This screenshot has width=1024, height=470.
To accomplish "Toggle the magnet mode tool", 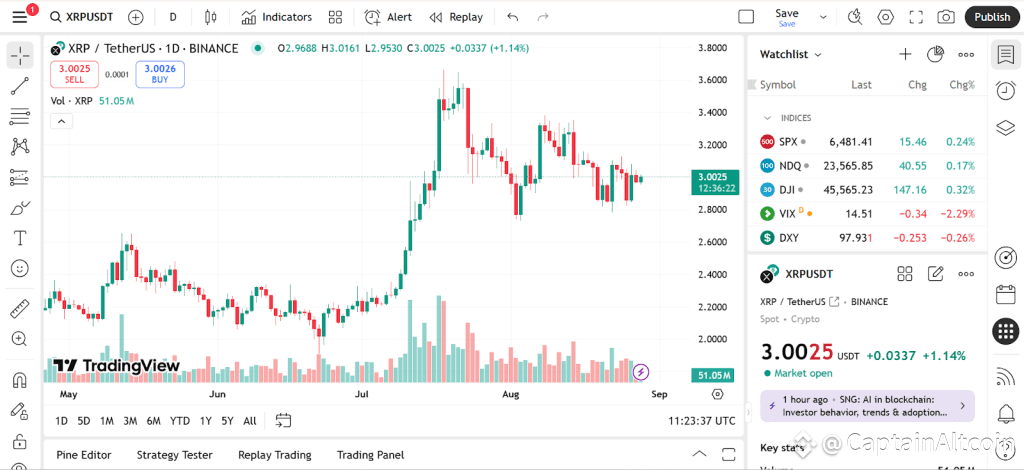I will tap(20, 380).
